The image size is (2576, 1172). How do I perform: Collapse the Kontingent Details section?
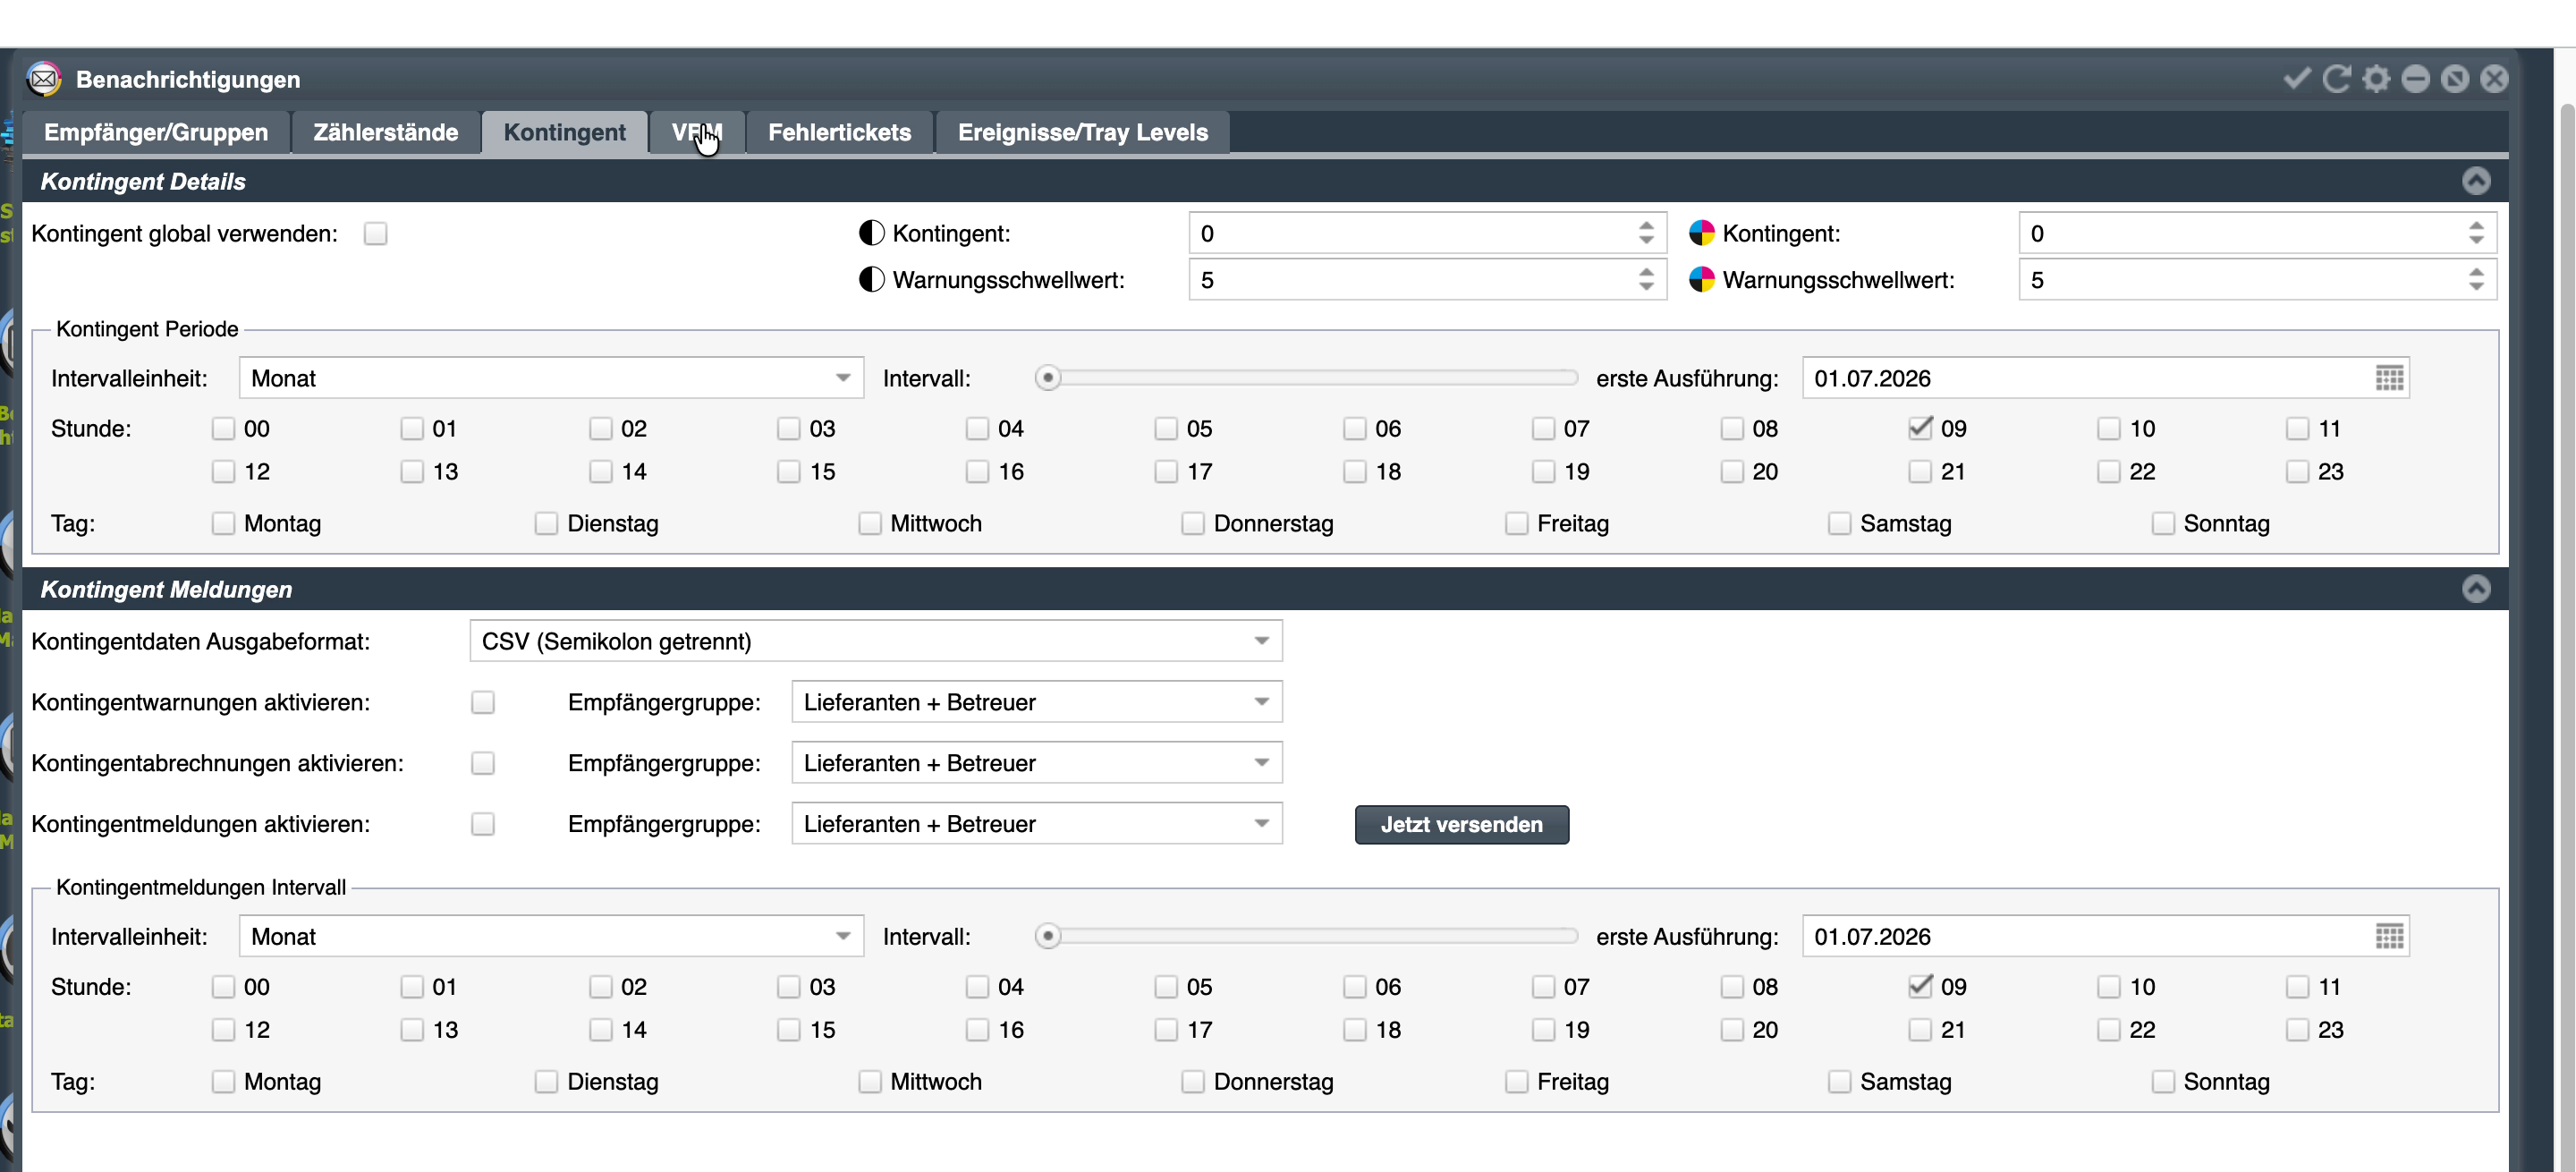click(x=2475, y=181)
